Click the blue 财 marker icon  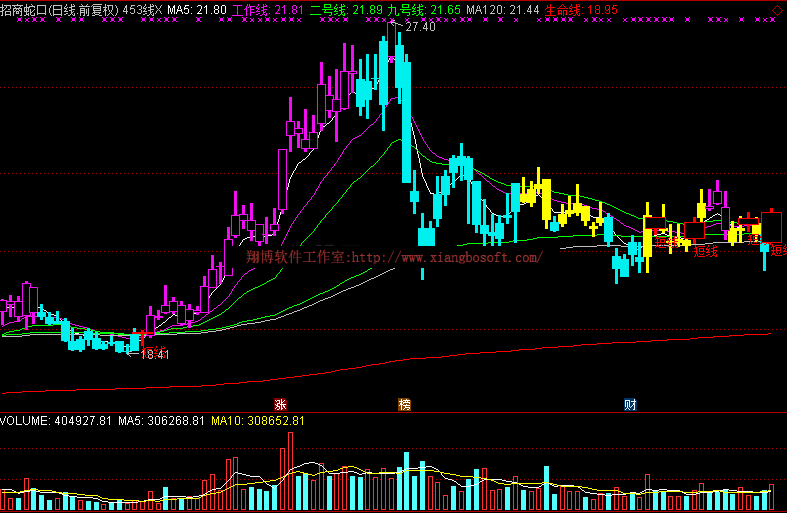click(630, 405)
